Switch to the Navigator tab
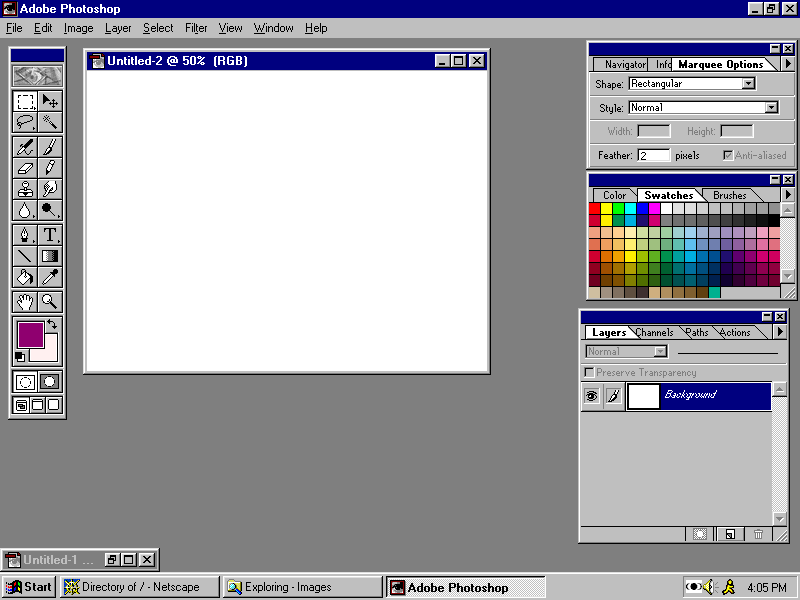 coord(625,64)
